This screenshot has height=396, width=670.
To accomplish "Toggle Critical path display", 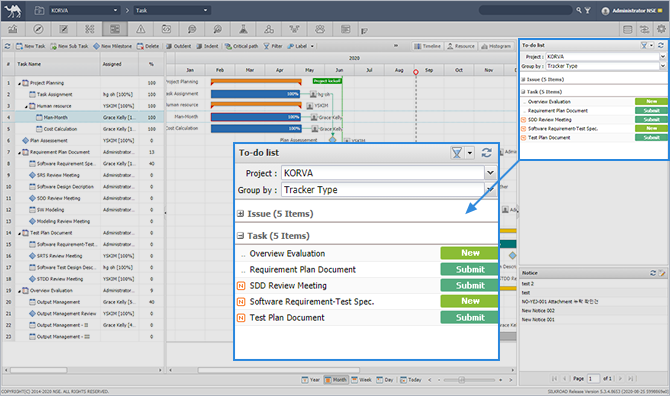I will point(241,46).
